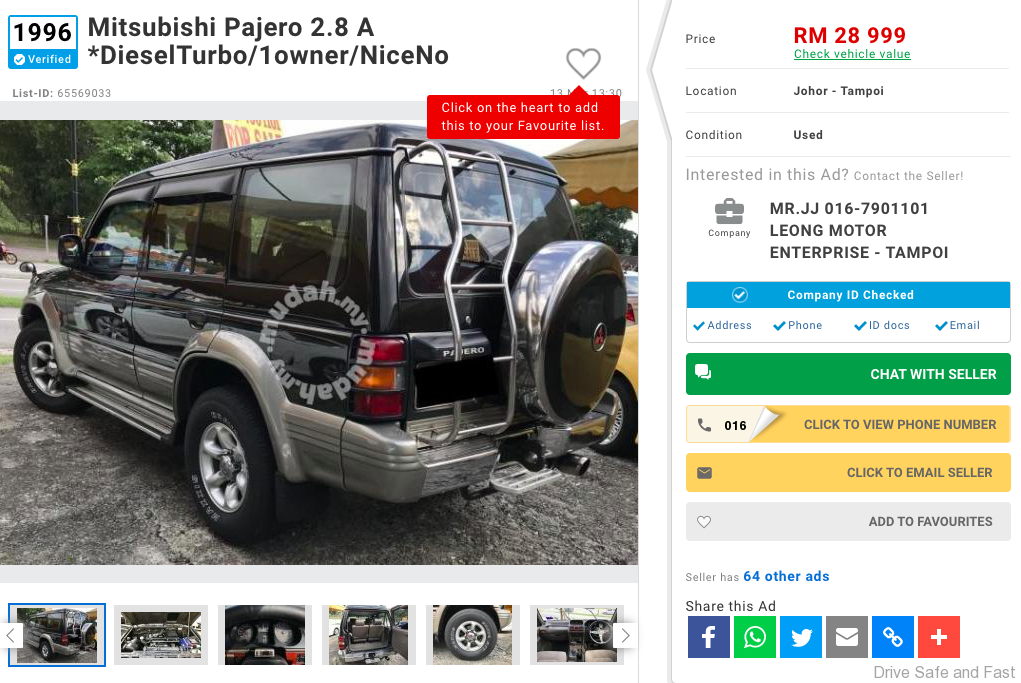Copy the ad link with the chain icon
1021x683 pixels.
click(x=893, y=637)
